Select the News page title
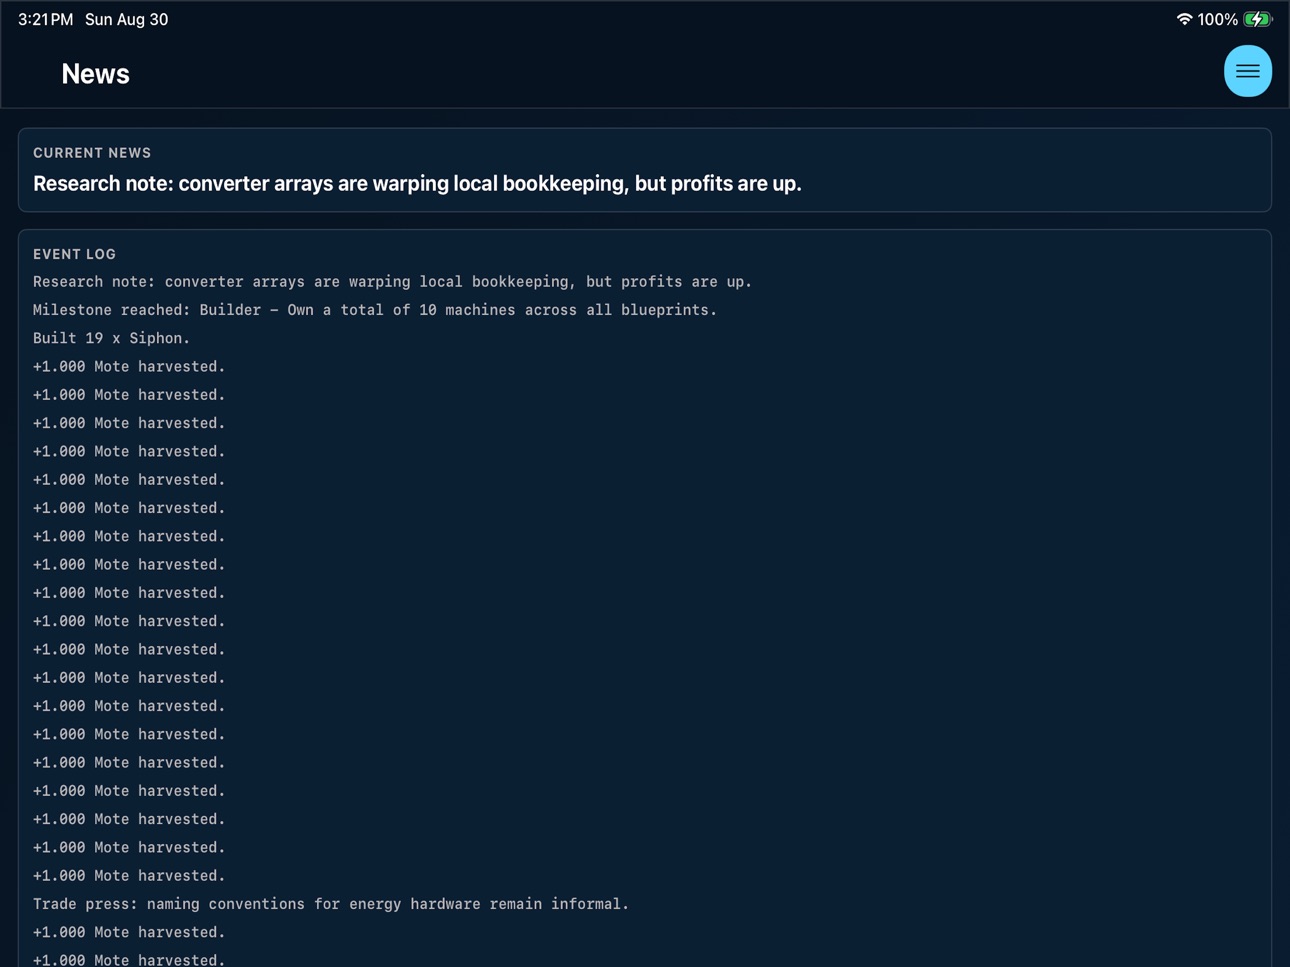 coord(95,74)
